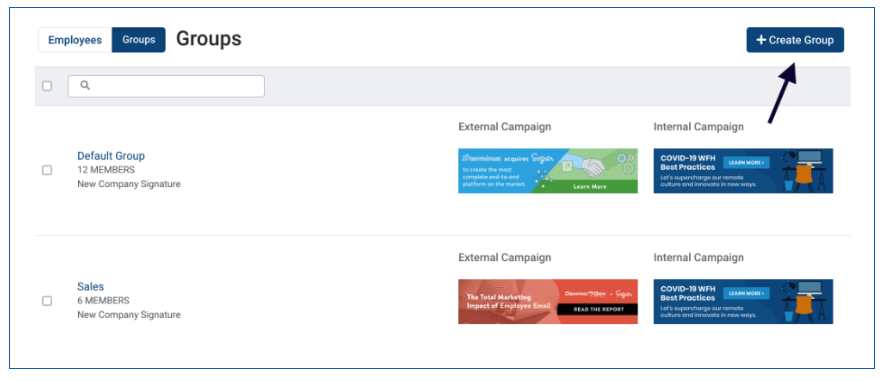
Task: Check the Sales group checkbox
Action: click(x=47, y=301)
